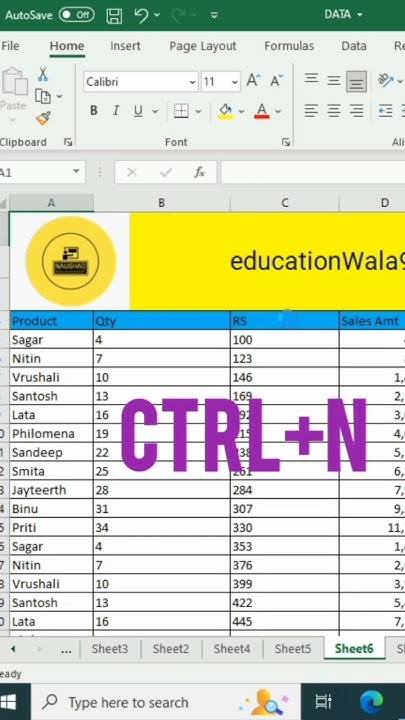Switch to Sheet2 tab

point(171,649)
